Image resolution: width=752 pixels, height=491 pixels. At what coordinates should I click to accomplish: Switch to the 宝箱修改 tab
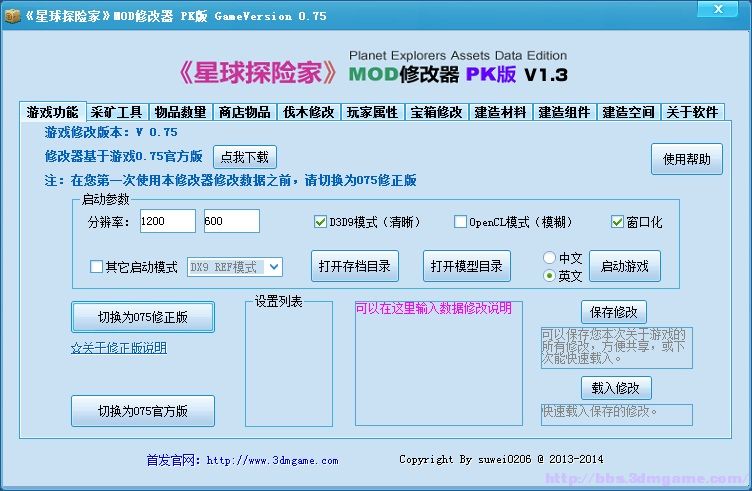[436, 112]
